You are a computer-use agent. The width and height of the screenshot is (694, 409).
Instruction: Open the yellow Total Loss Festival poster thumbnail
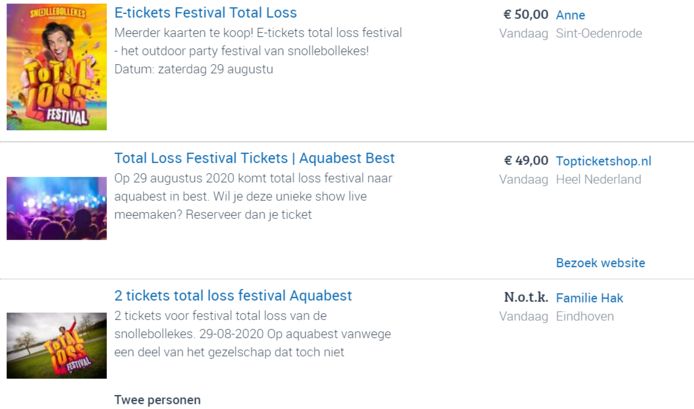pyautogui.click(x=56, y=67)
